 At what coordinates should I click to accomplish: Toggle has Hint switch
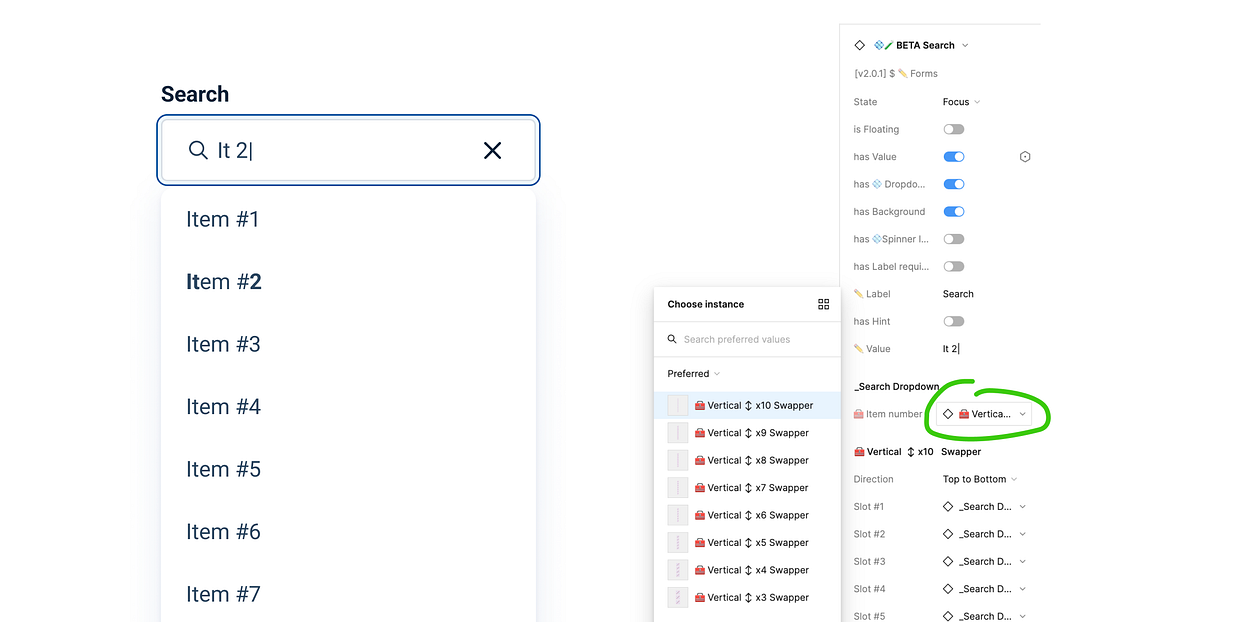[954, 322]
